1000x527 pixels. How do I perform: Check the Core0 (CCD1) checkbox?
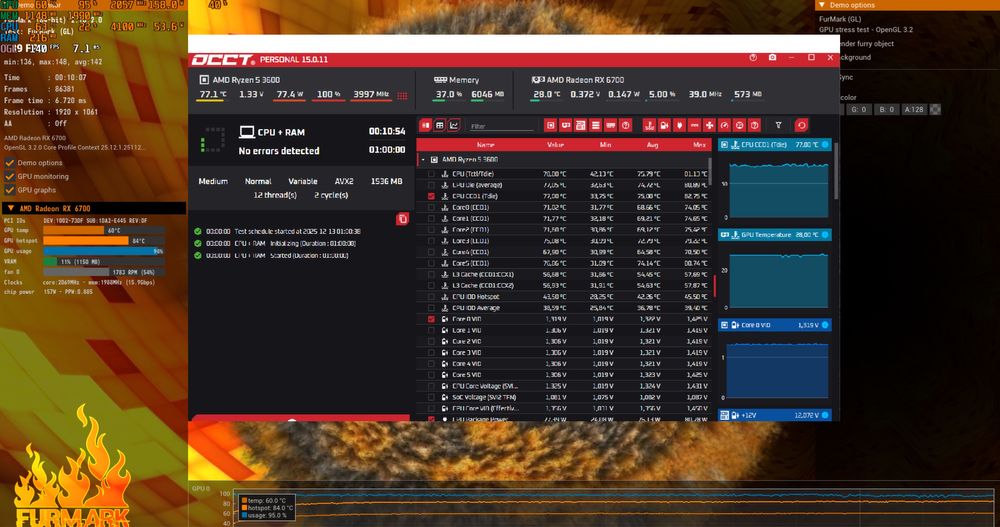[431, 207]
